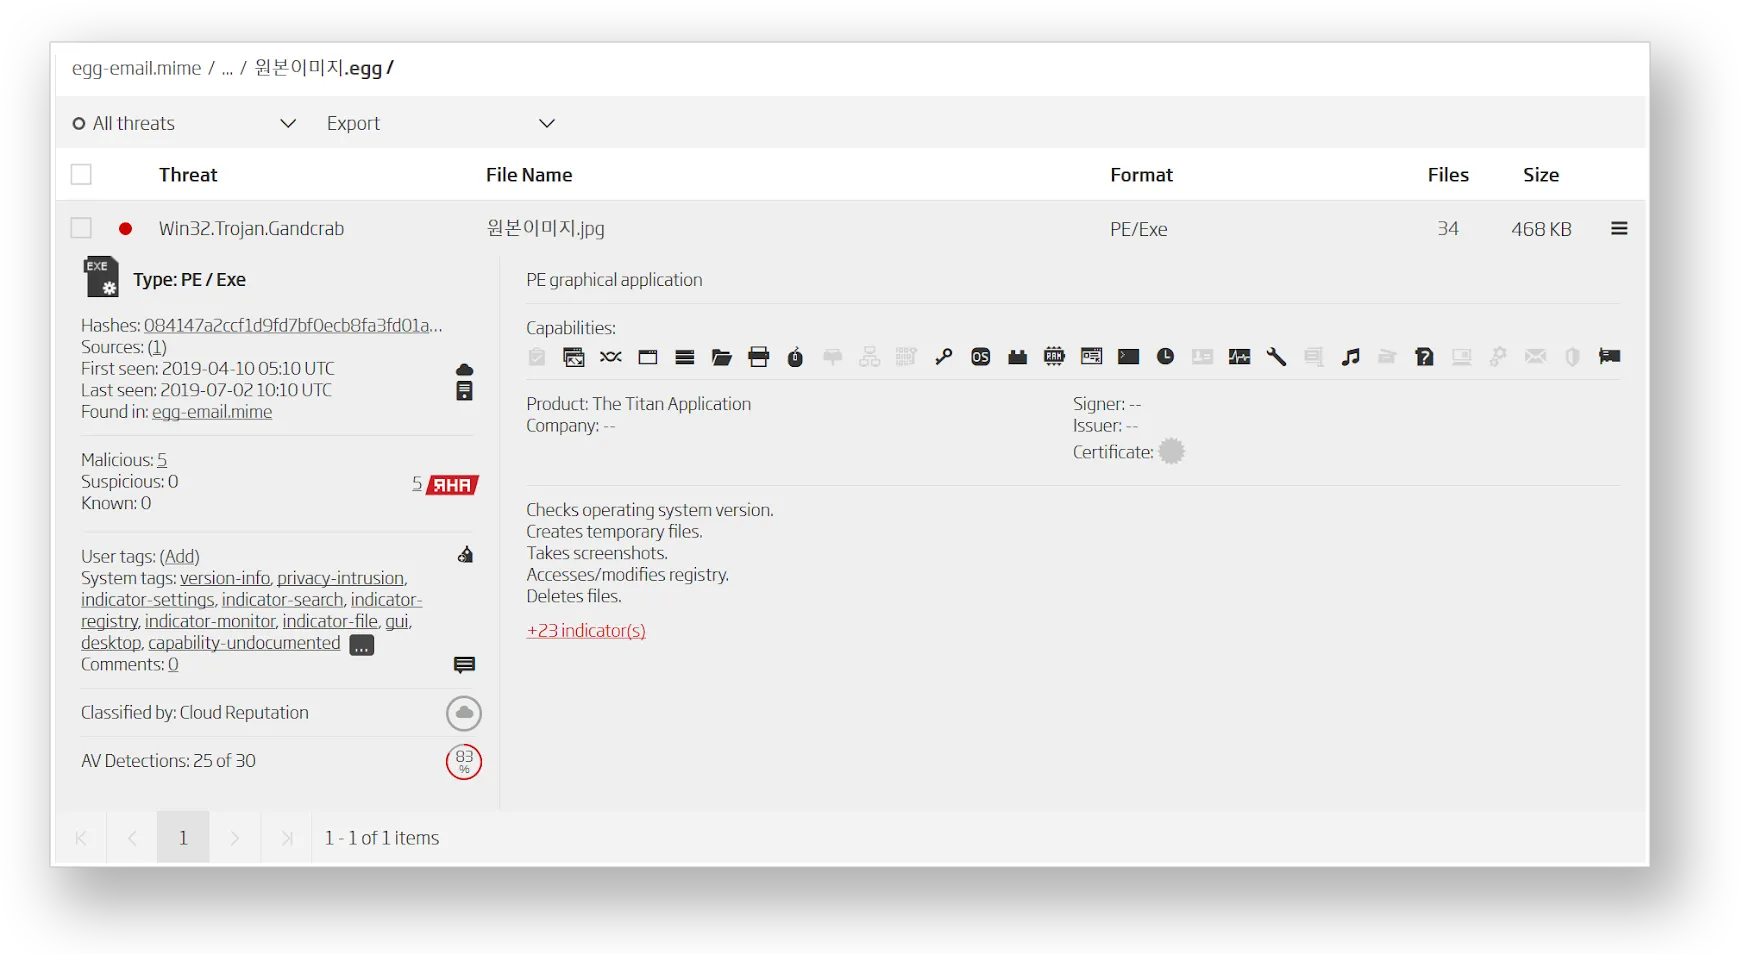The height and width of the screenshot is (954, 1740).
Task: Click the 83% AV detections gauge
Action: (x=464, y=762)
